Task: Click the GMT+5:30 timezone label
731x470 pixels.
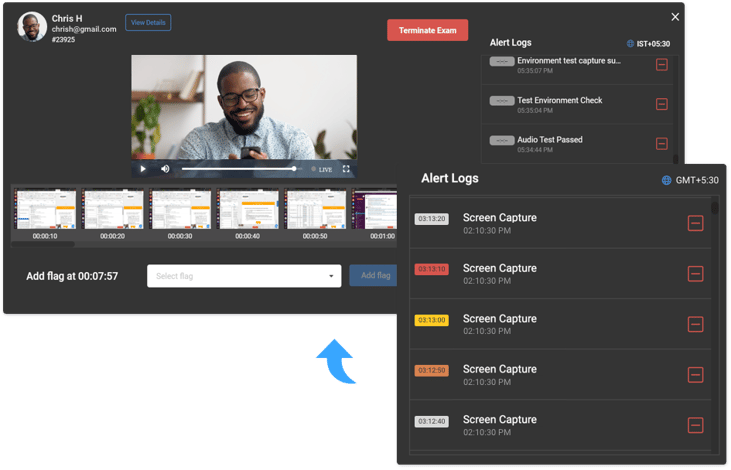Action: pos(697,180)
